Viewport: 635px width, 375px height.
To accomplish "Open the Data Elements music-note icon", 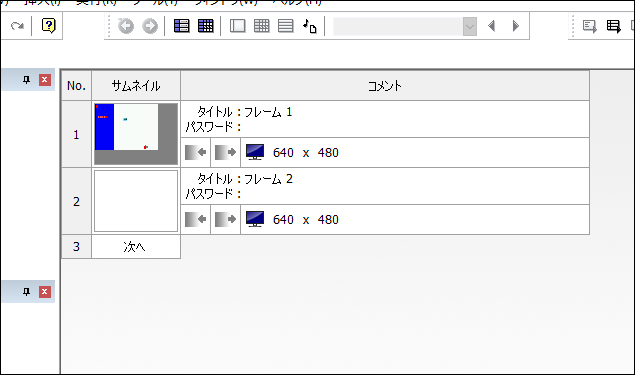I will tap(310, 26).
